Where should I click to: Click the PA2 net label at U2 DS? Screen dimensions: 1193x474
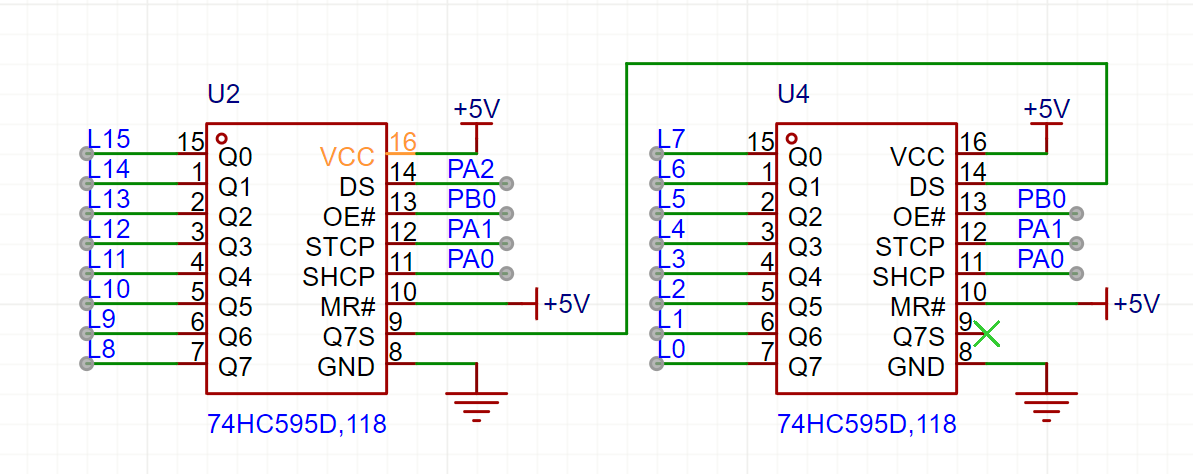pyautogui.click(x=470, y=171)
